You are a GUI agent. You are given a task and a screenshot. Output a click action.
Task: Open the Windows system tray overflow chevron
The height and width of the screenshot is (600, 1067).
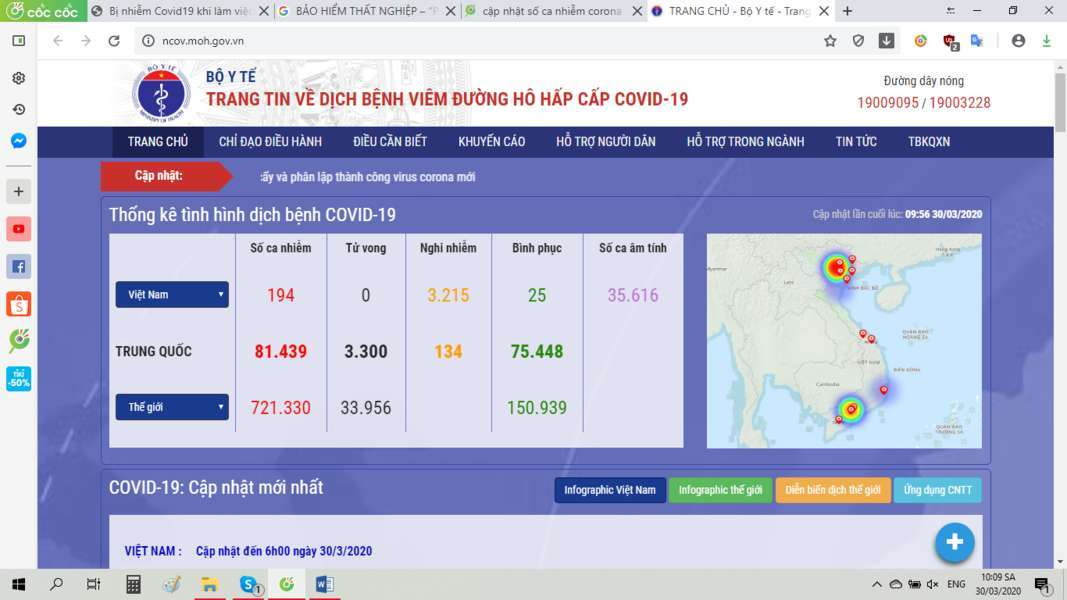point(877,584)
